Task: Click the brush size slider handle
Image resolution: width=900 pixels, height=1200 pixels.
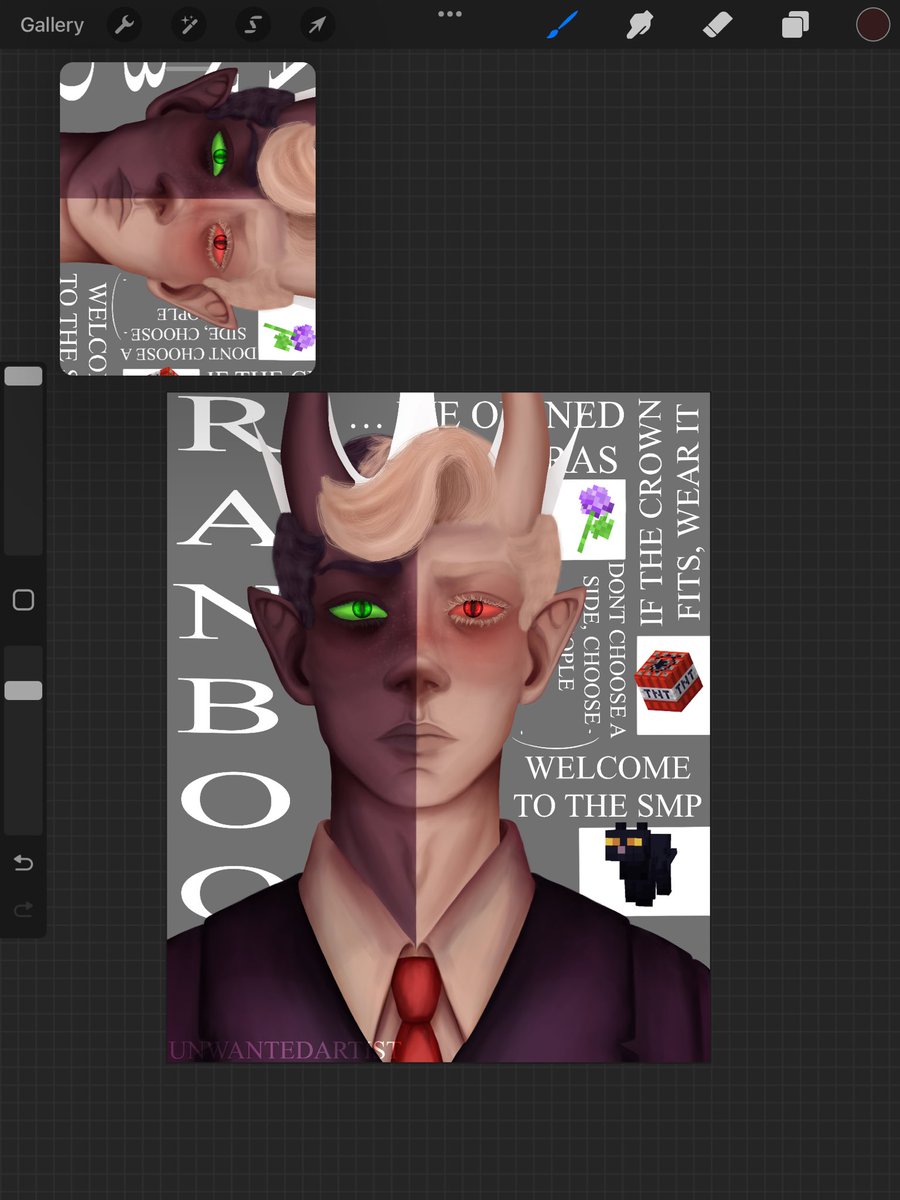Action: 23,376
